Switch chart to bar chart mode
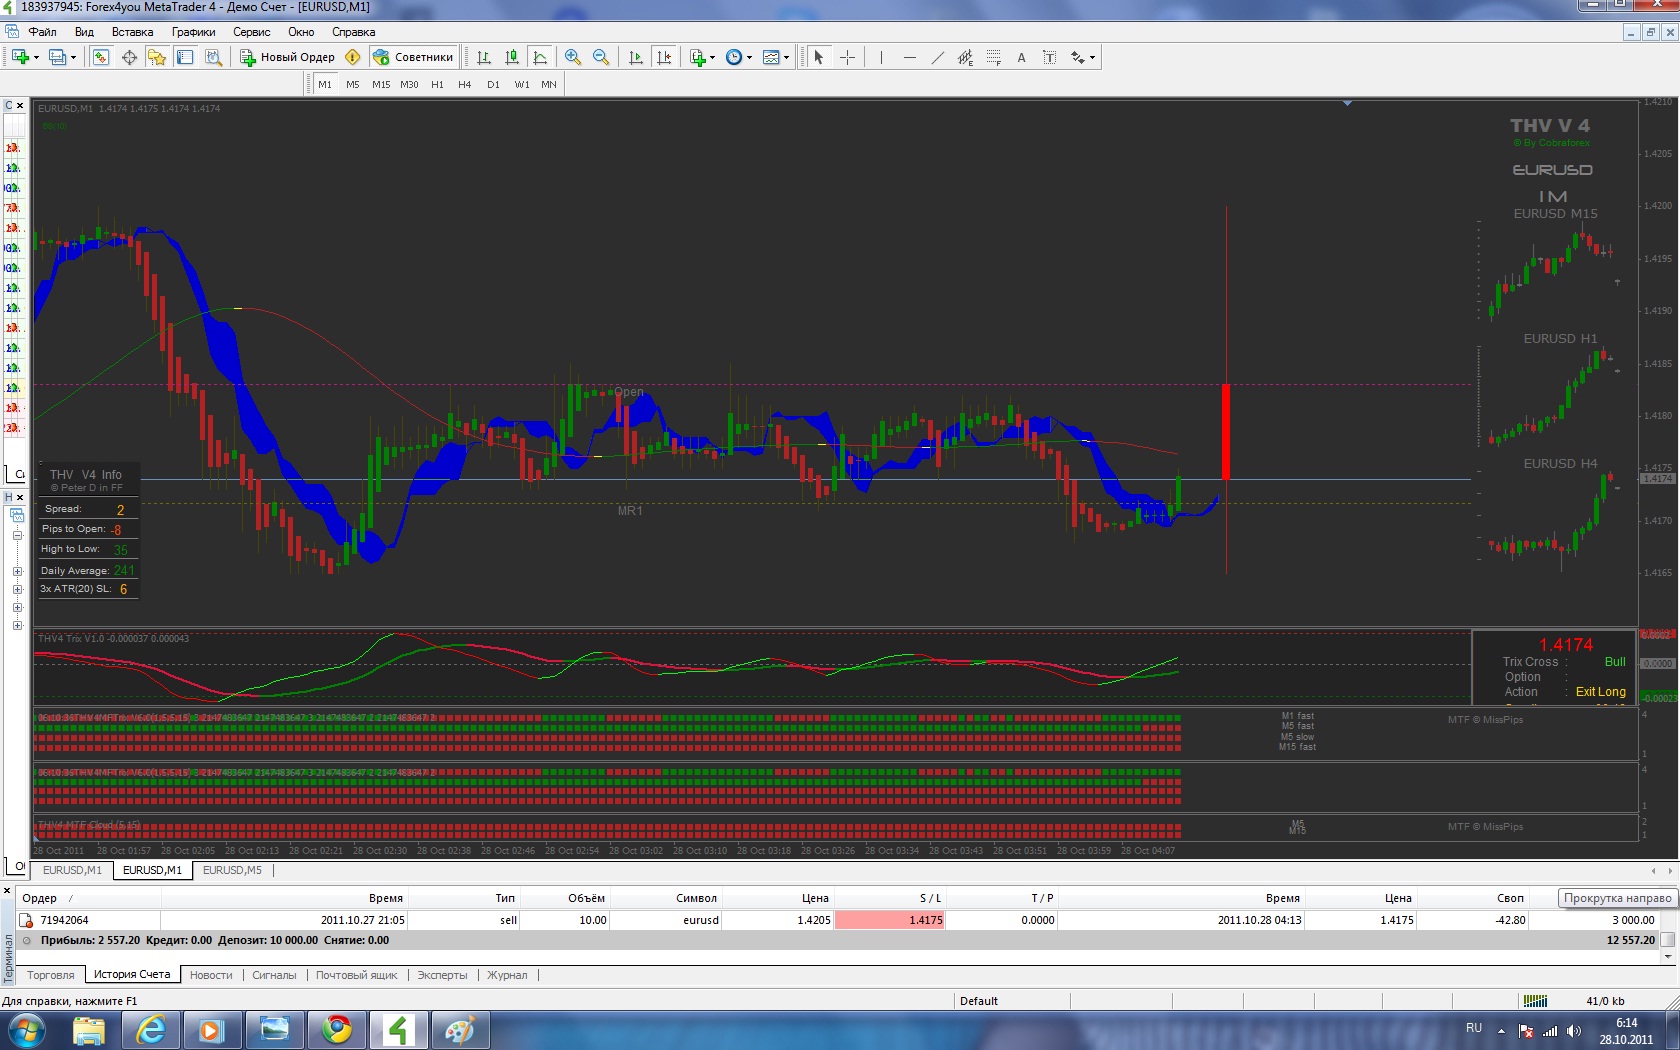1680x1050 pixels. [x=484, y=57]
